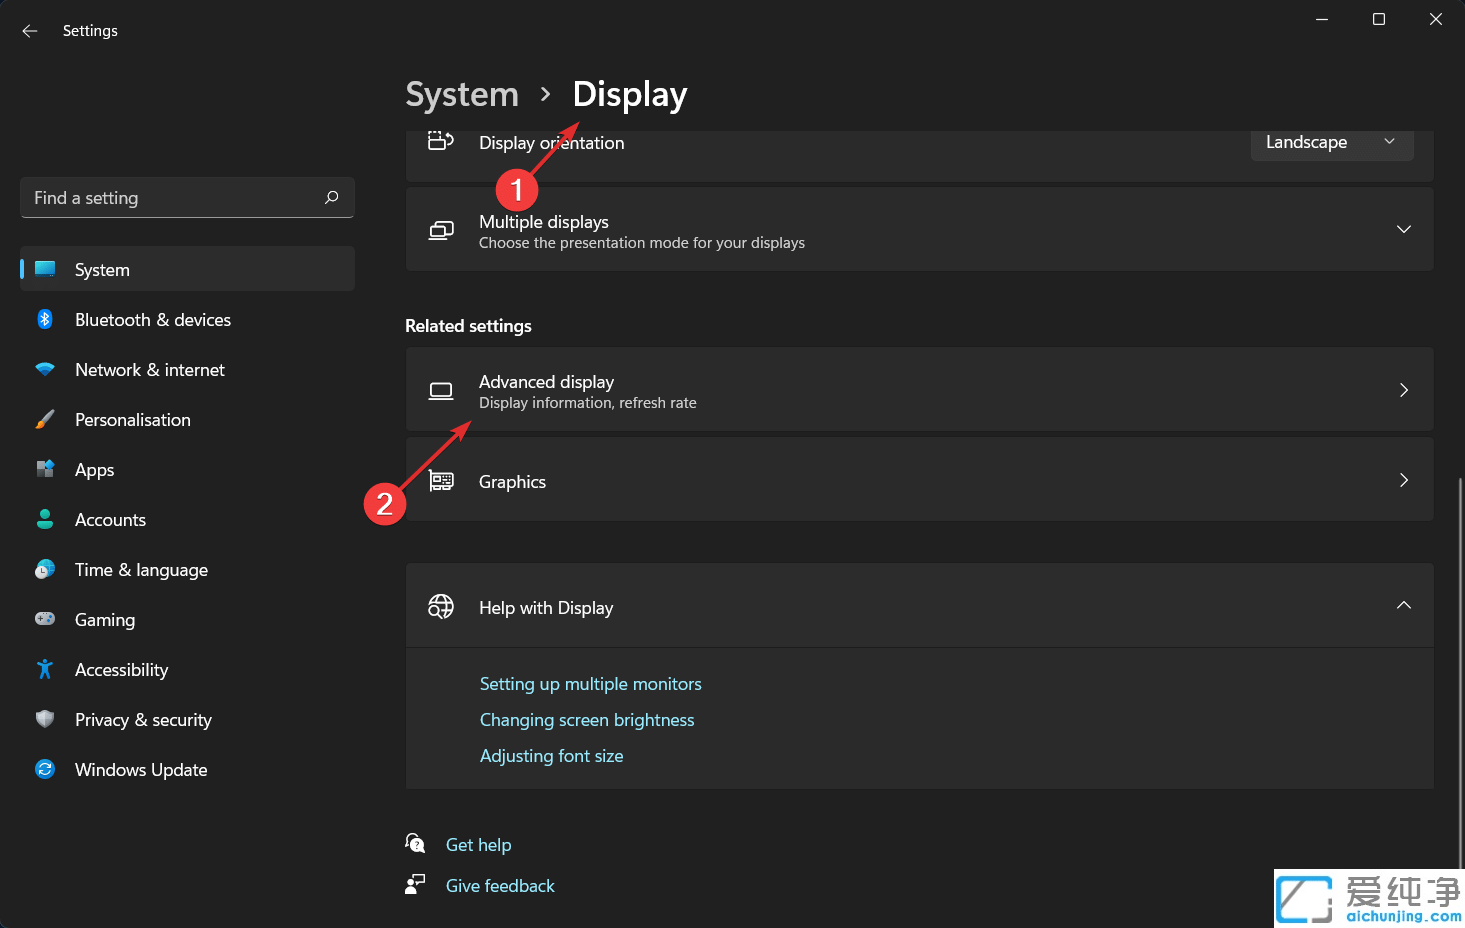
Task: Open the Setting up multiple monitors link
Action: click(x=590, y=683)
